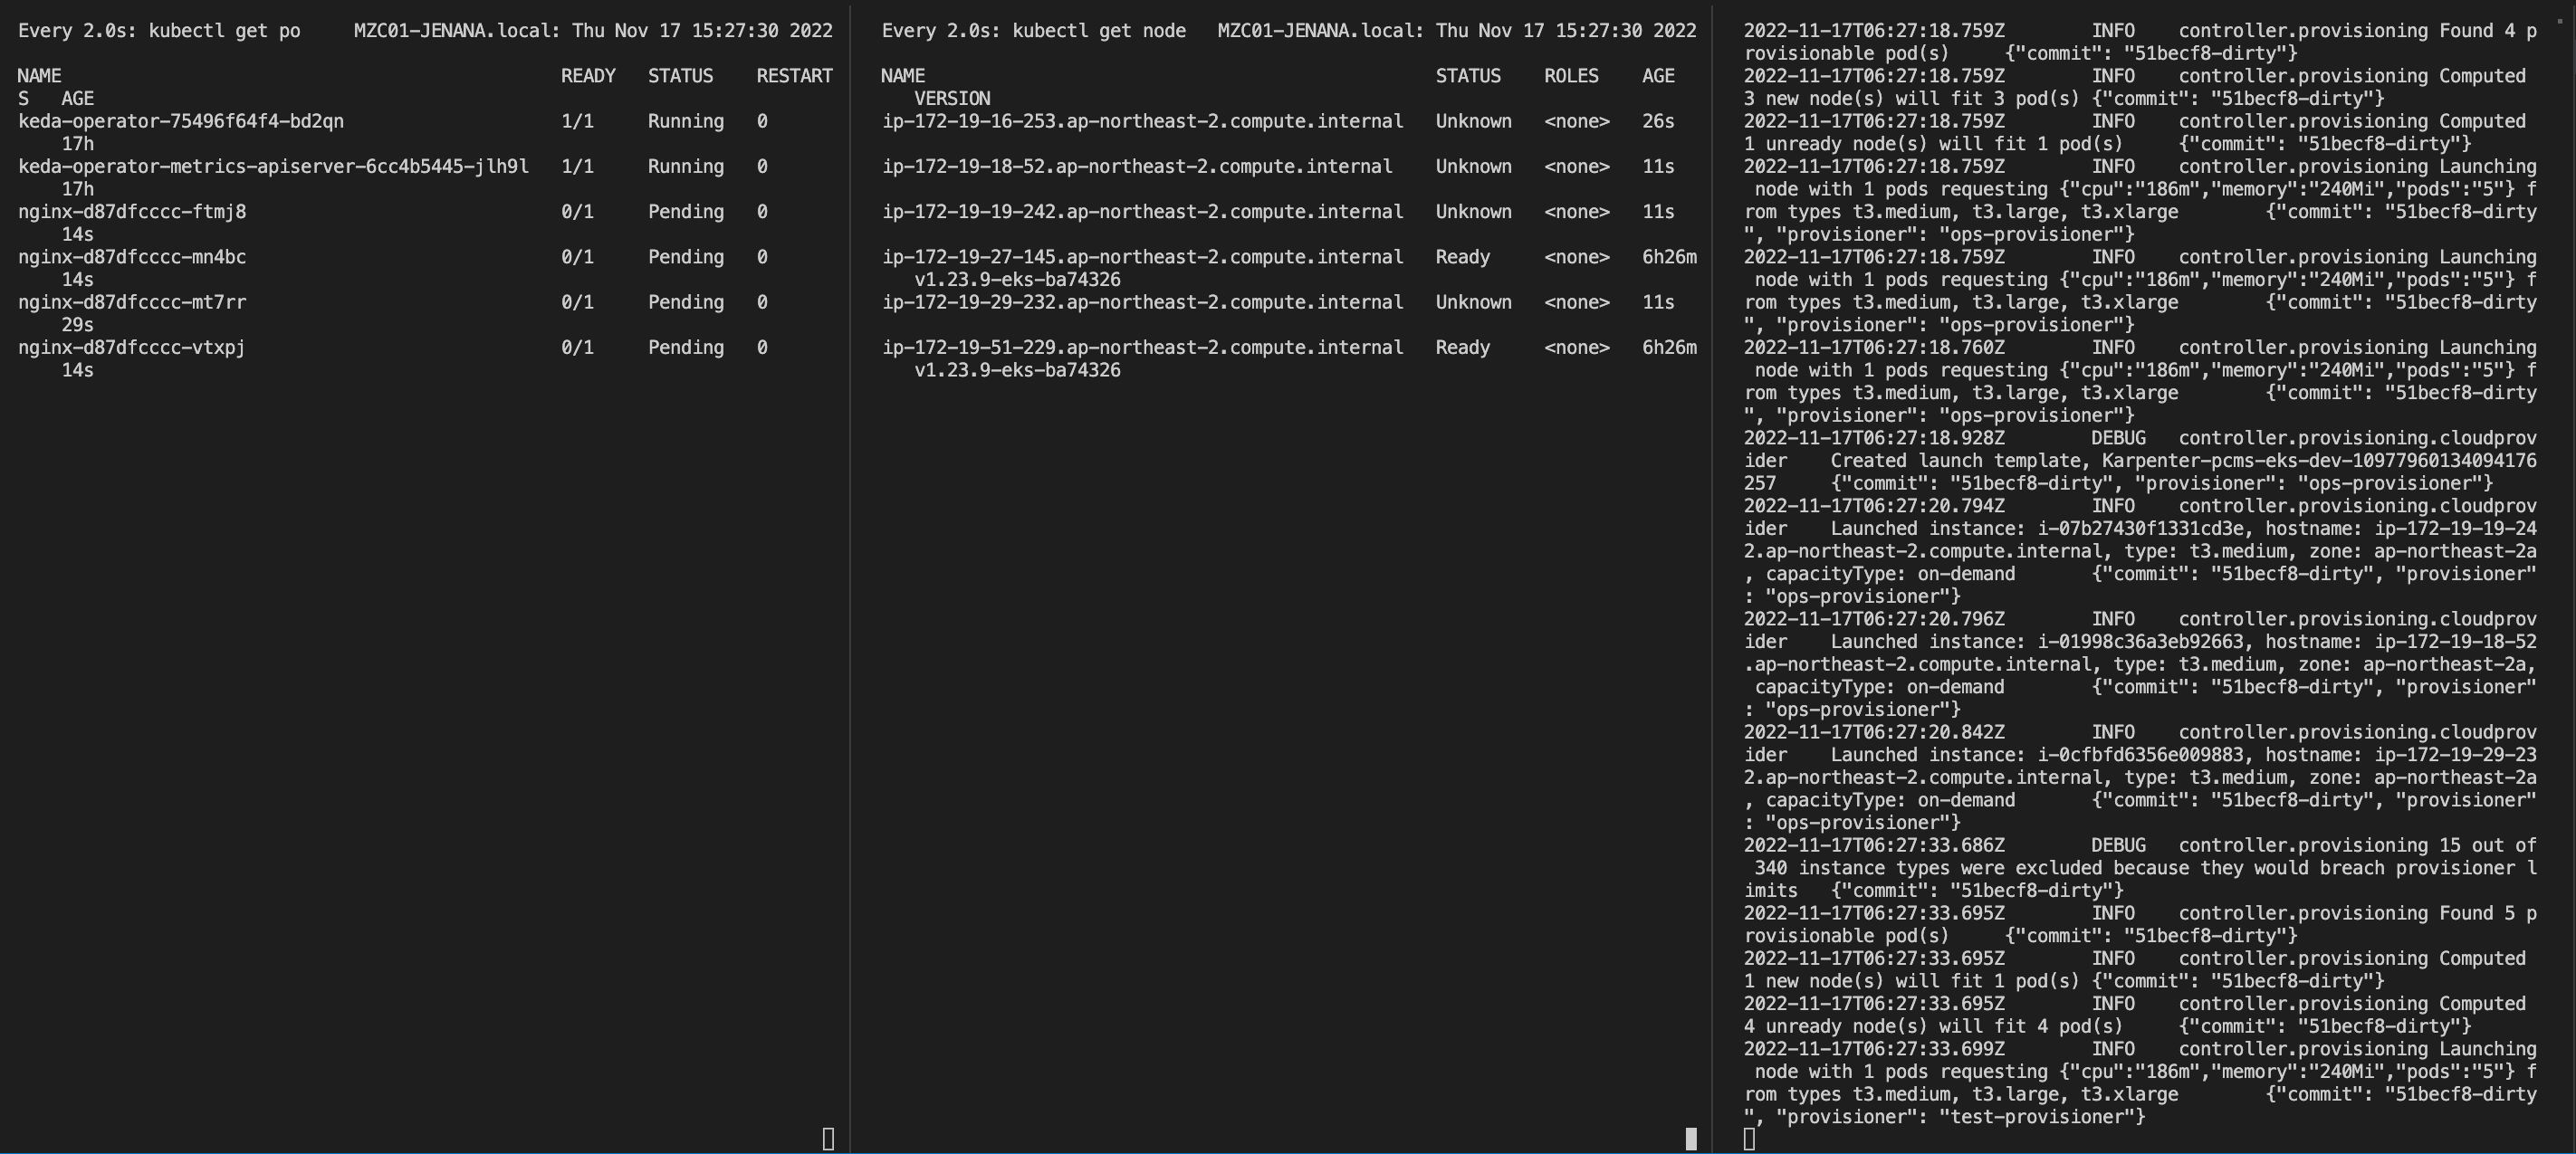Click node ip-172-19-51-229 hostname

(1142, 348)
